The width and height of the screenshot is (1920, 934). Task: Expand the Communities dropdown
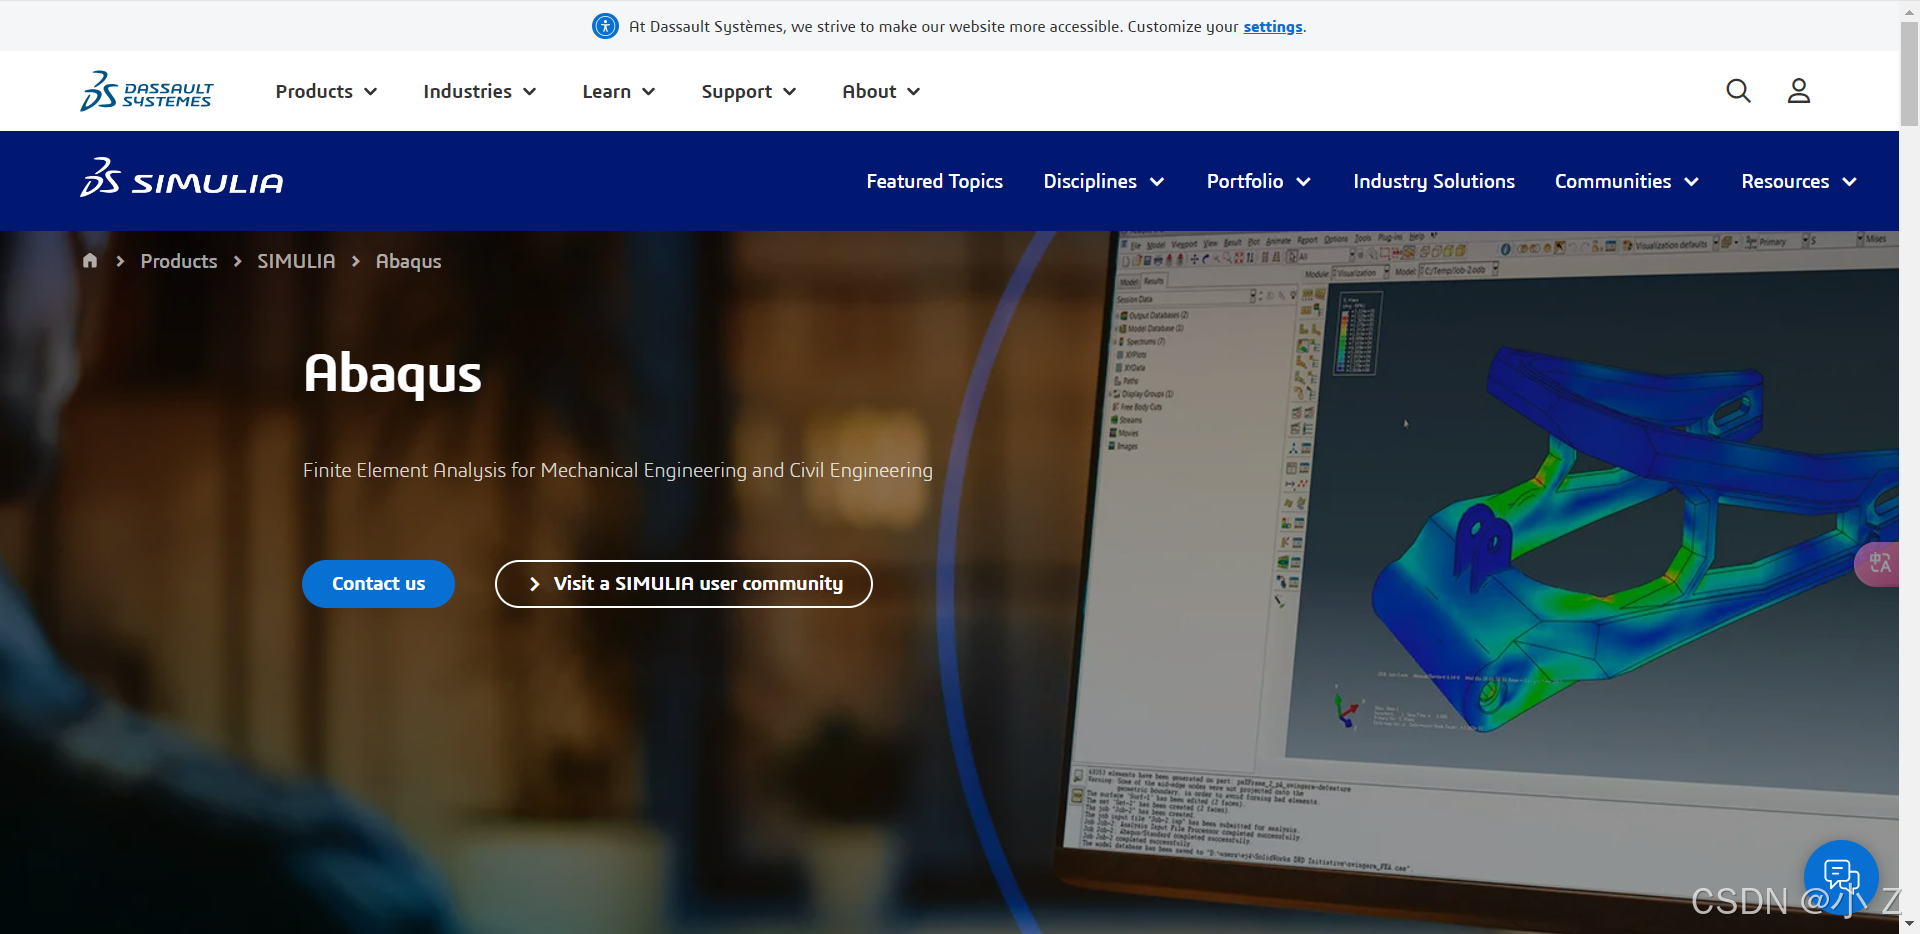[x=1627, y=181]
